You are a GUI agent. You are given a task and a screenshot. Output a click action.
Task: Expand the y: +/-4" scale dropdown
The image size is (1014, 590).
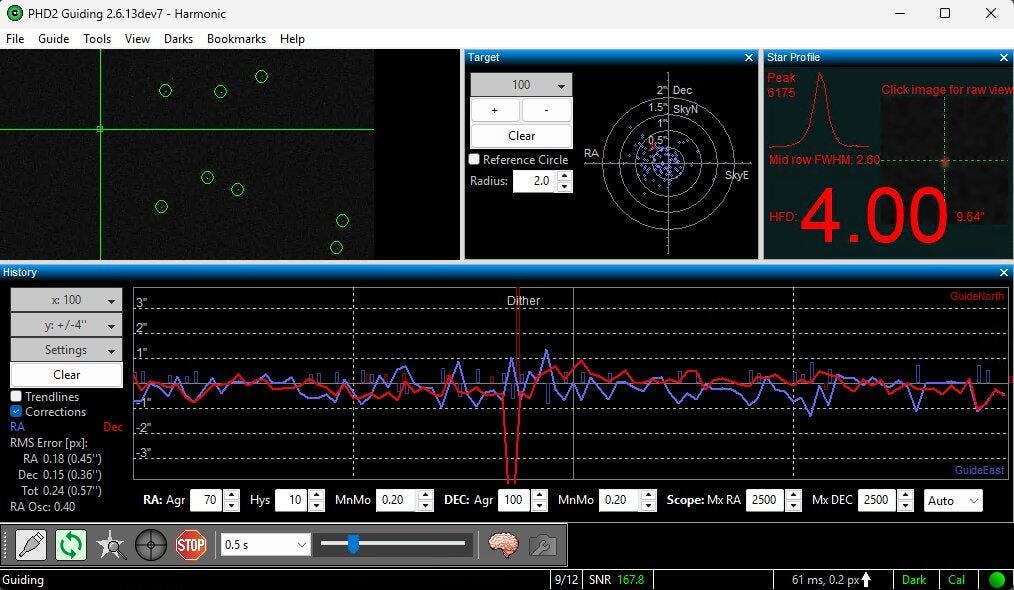(66, 325)
